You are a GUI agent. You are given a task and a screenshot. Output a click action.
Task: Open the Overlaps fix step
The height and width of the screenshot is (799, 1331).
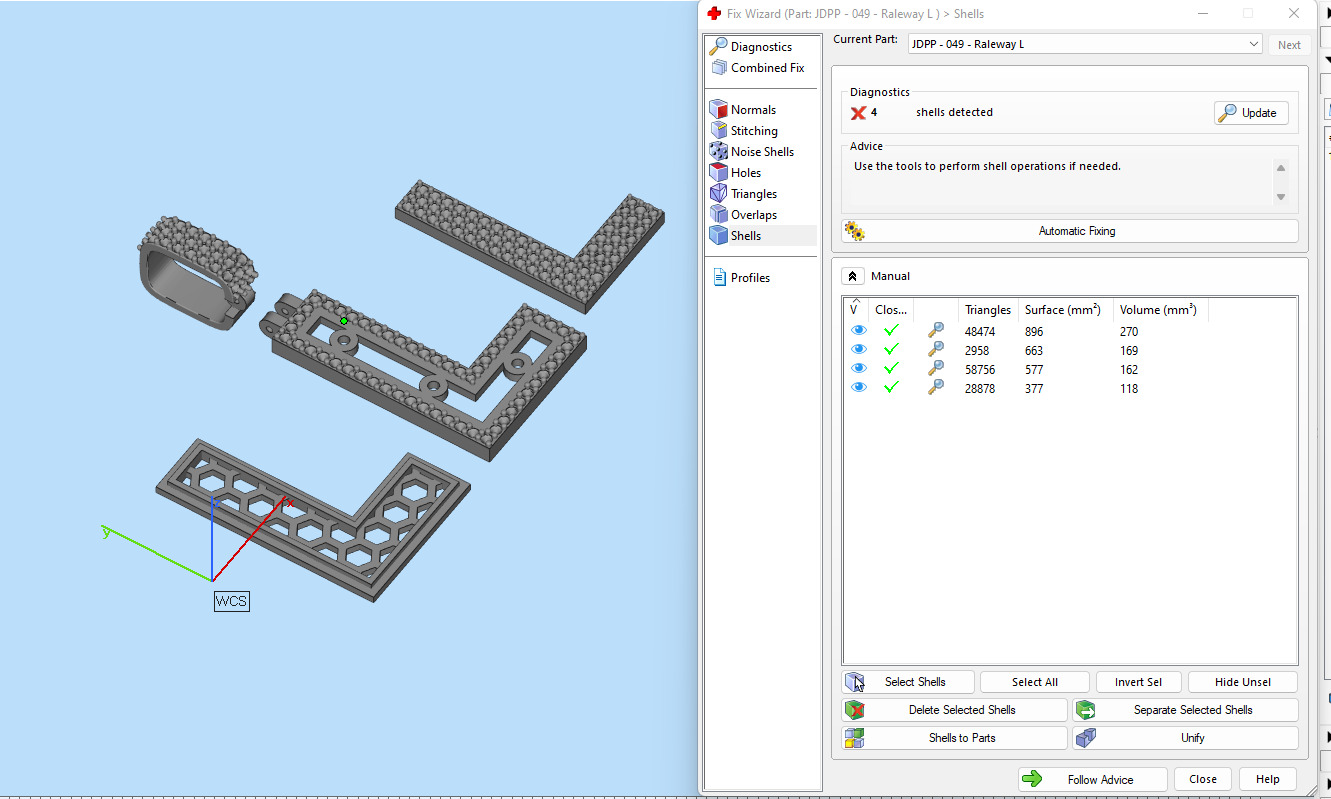coord(743,215)
